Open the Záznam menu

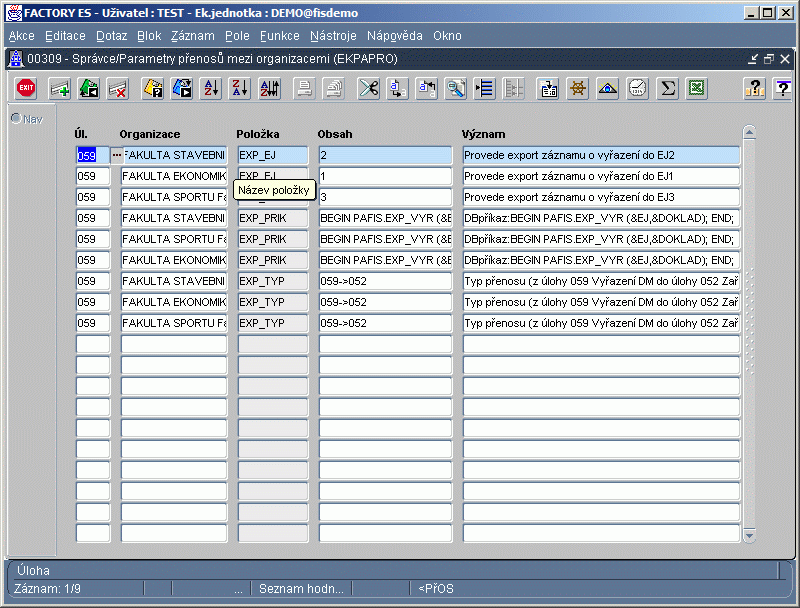pos(192,36)
